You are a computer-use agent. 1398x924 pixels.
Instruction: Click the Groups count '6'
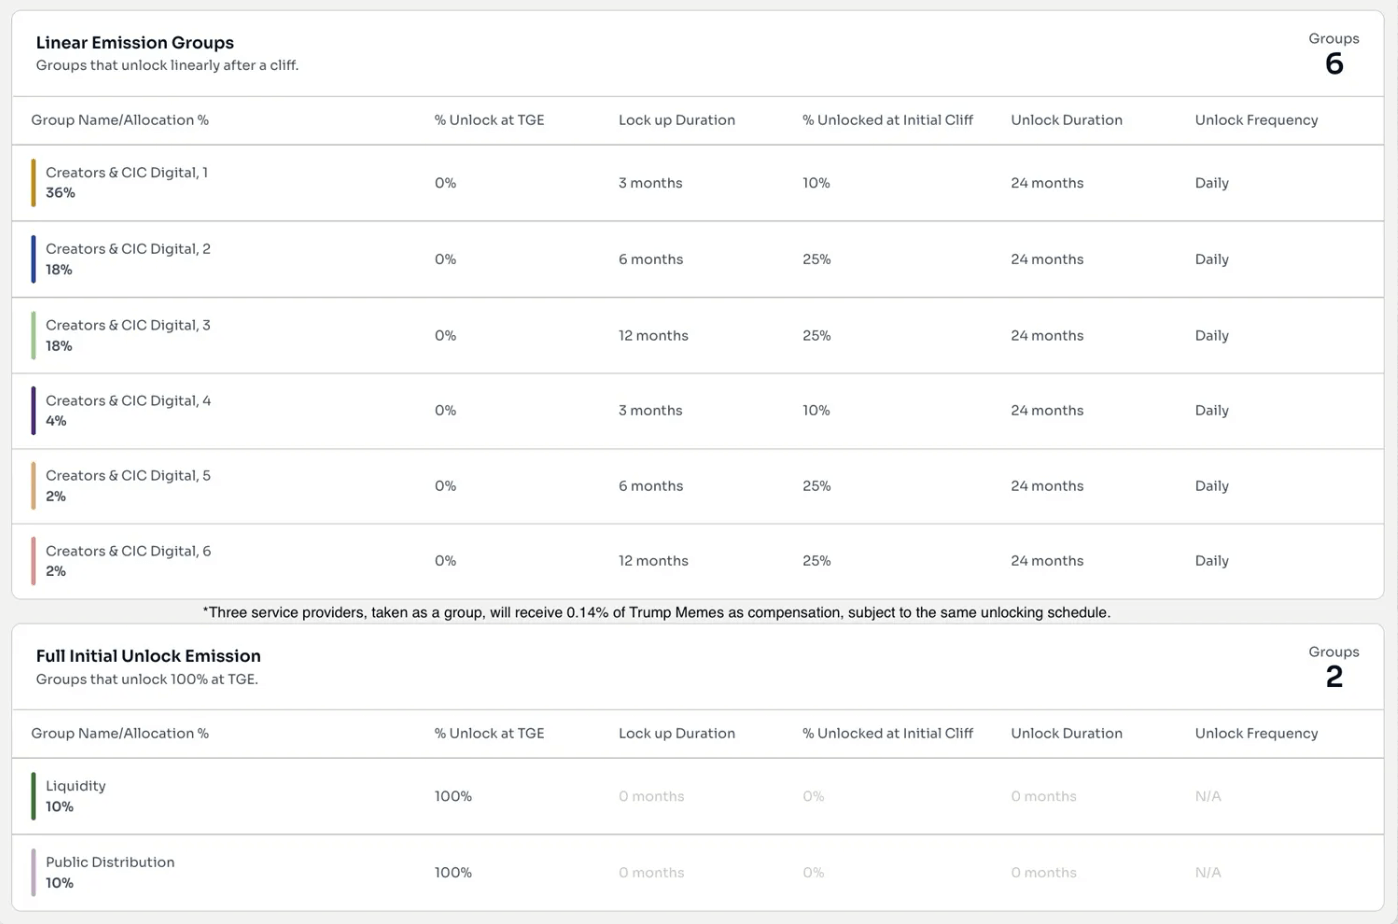point(1334,64)
